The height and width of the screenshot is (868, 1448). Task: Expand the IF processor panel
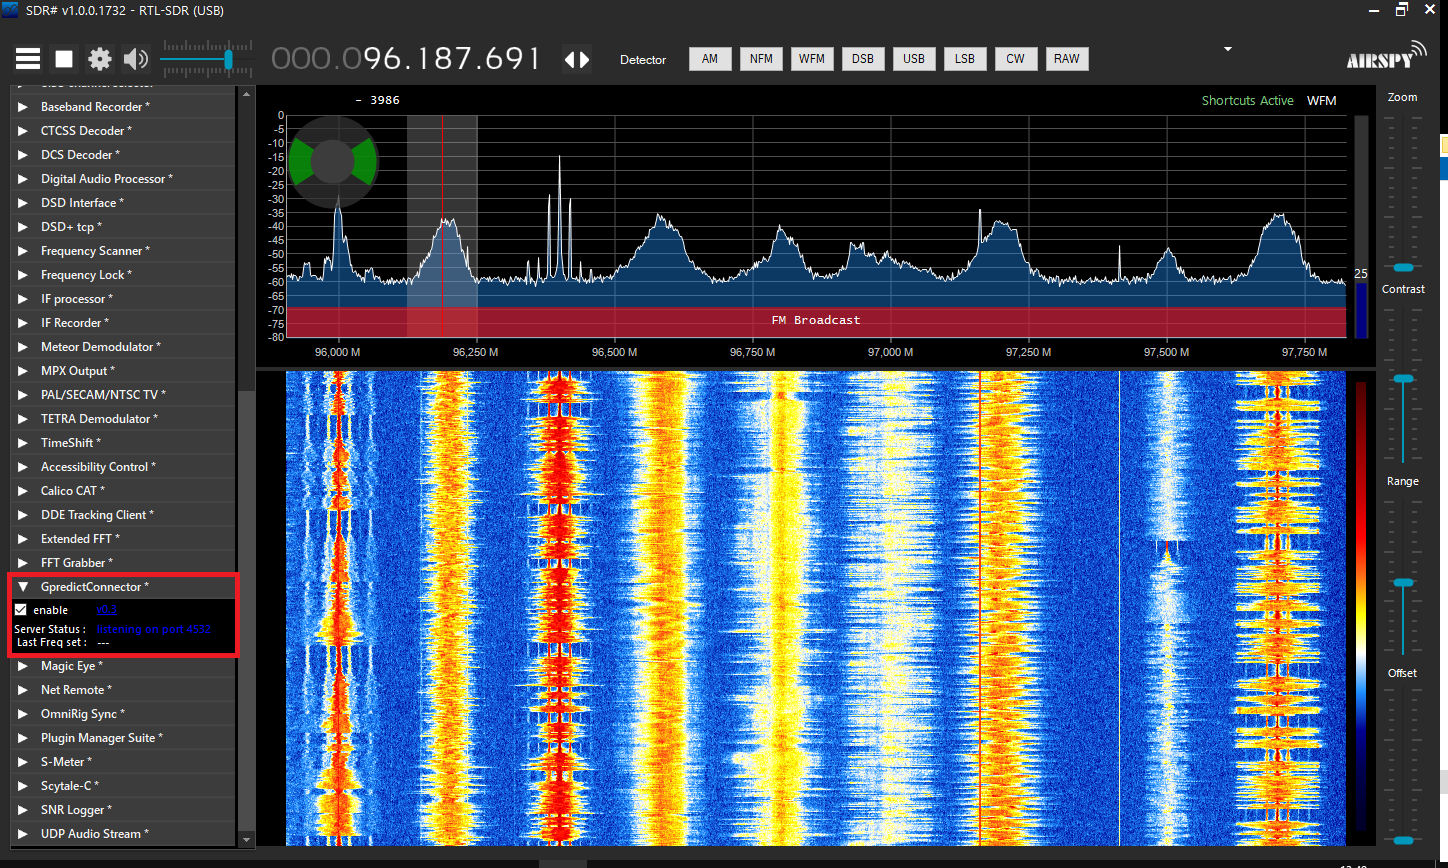pos(123,299)
